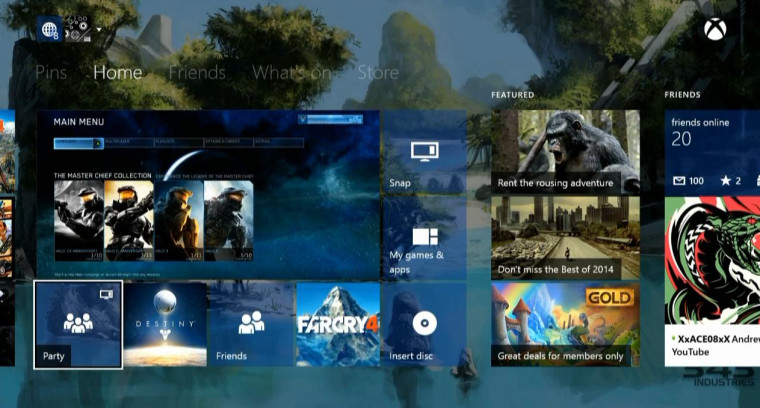Viewport: 760px width, 408px height.
Task: Launch the Far Cry 4 tile
Action: point(338,325)
